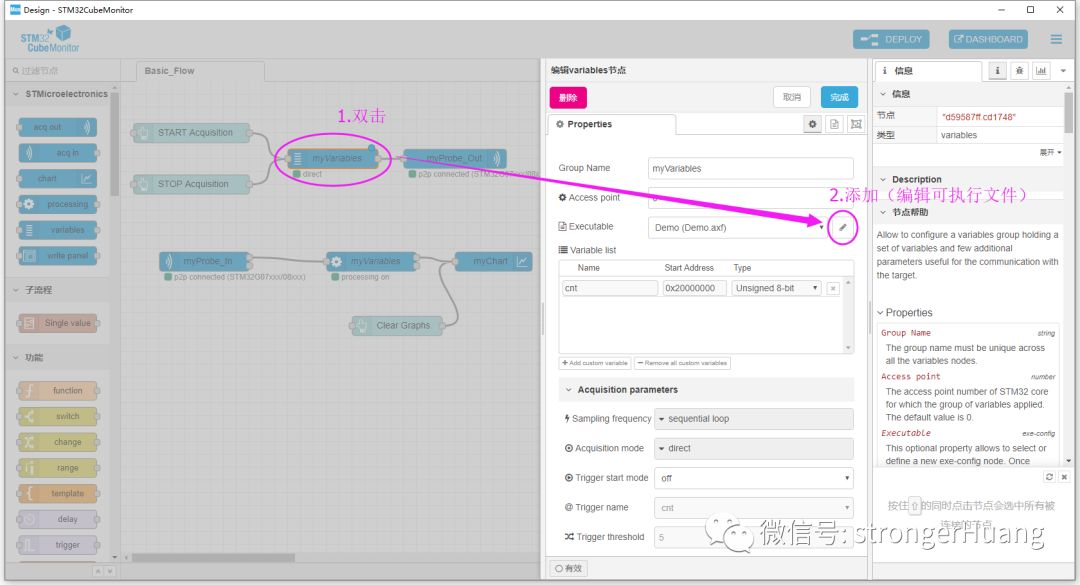1080x585 pixels.
Task: Click Remove all custom variables
Action: 682,363
